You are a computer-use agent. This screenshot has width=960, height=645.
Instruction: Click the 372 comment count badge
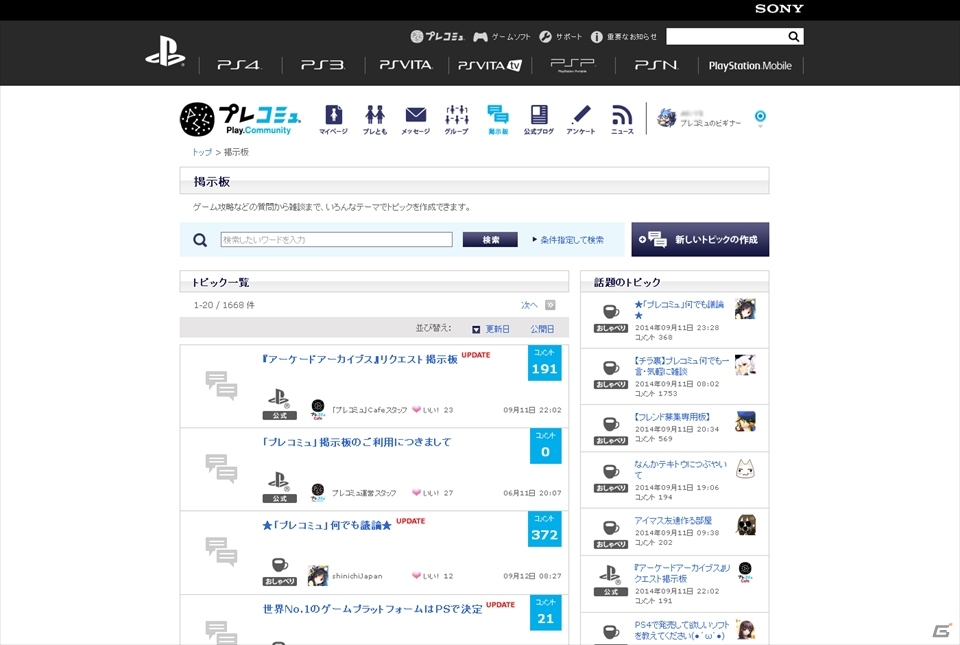(x=544, y=529)
